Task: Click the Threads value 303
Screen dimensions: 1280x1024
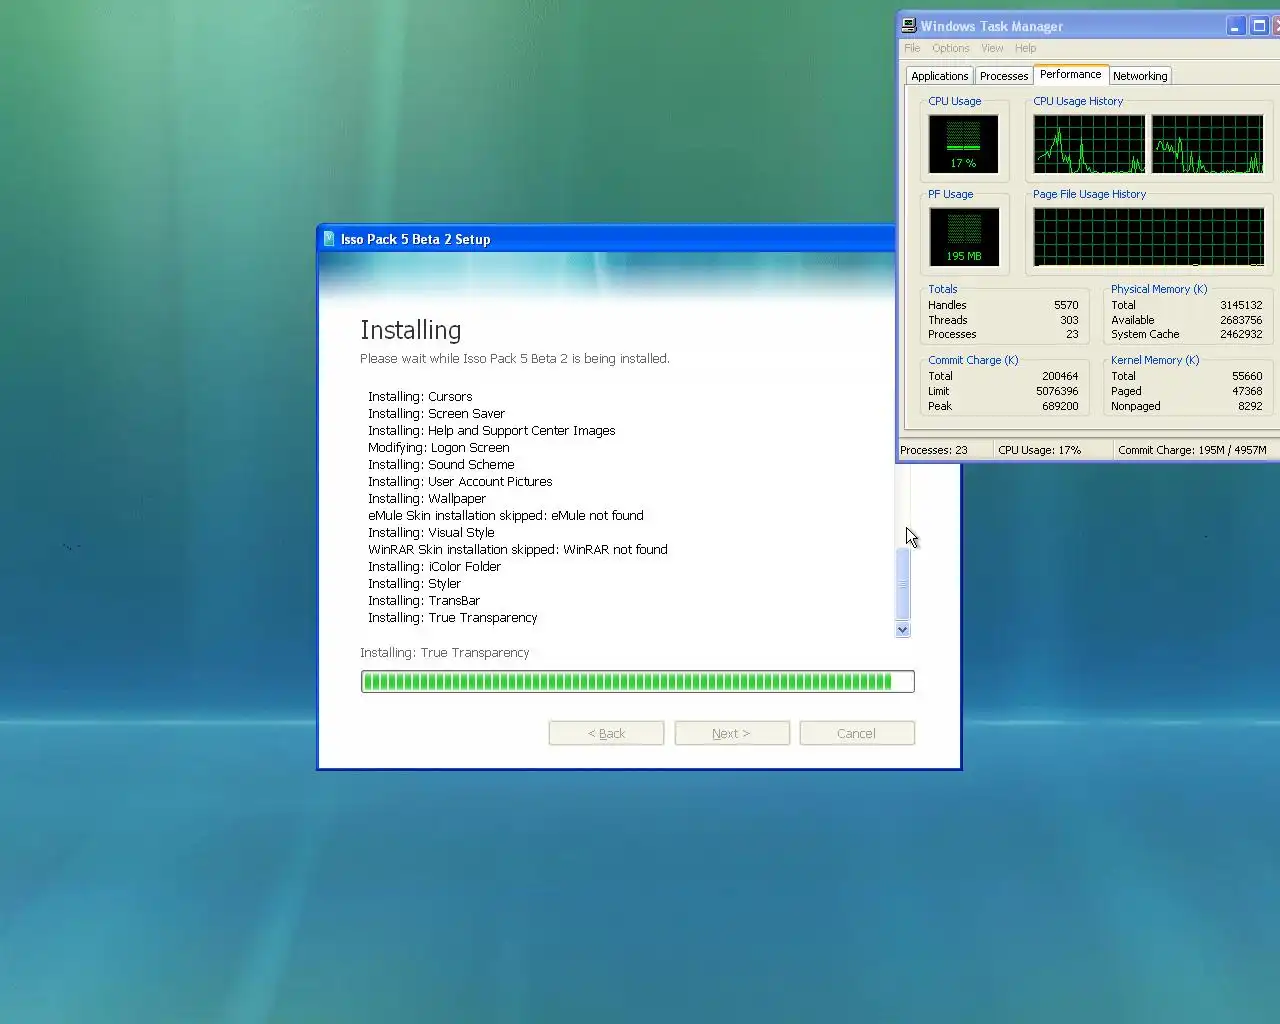Action: [1069, 320]
